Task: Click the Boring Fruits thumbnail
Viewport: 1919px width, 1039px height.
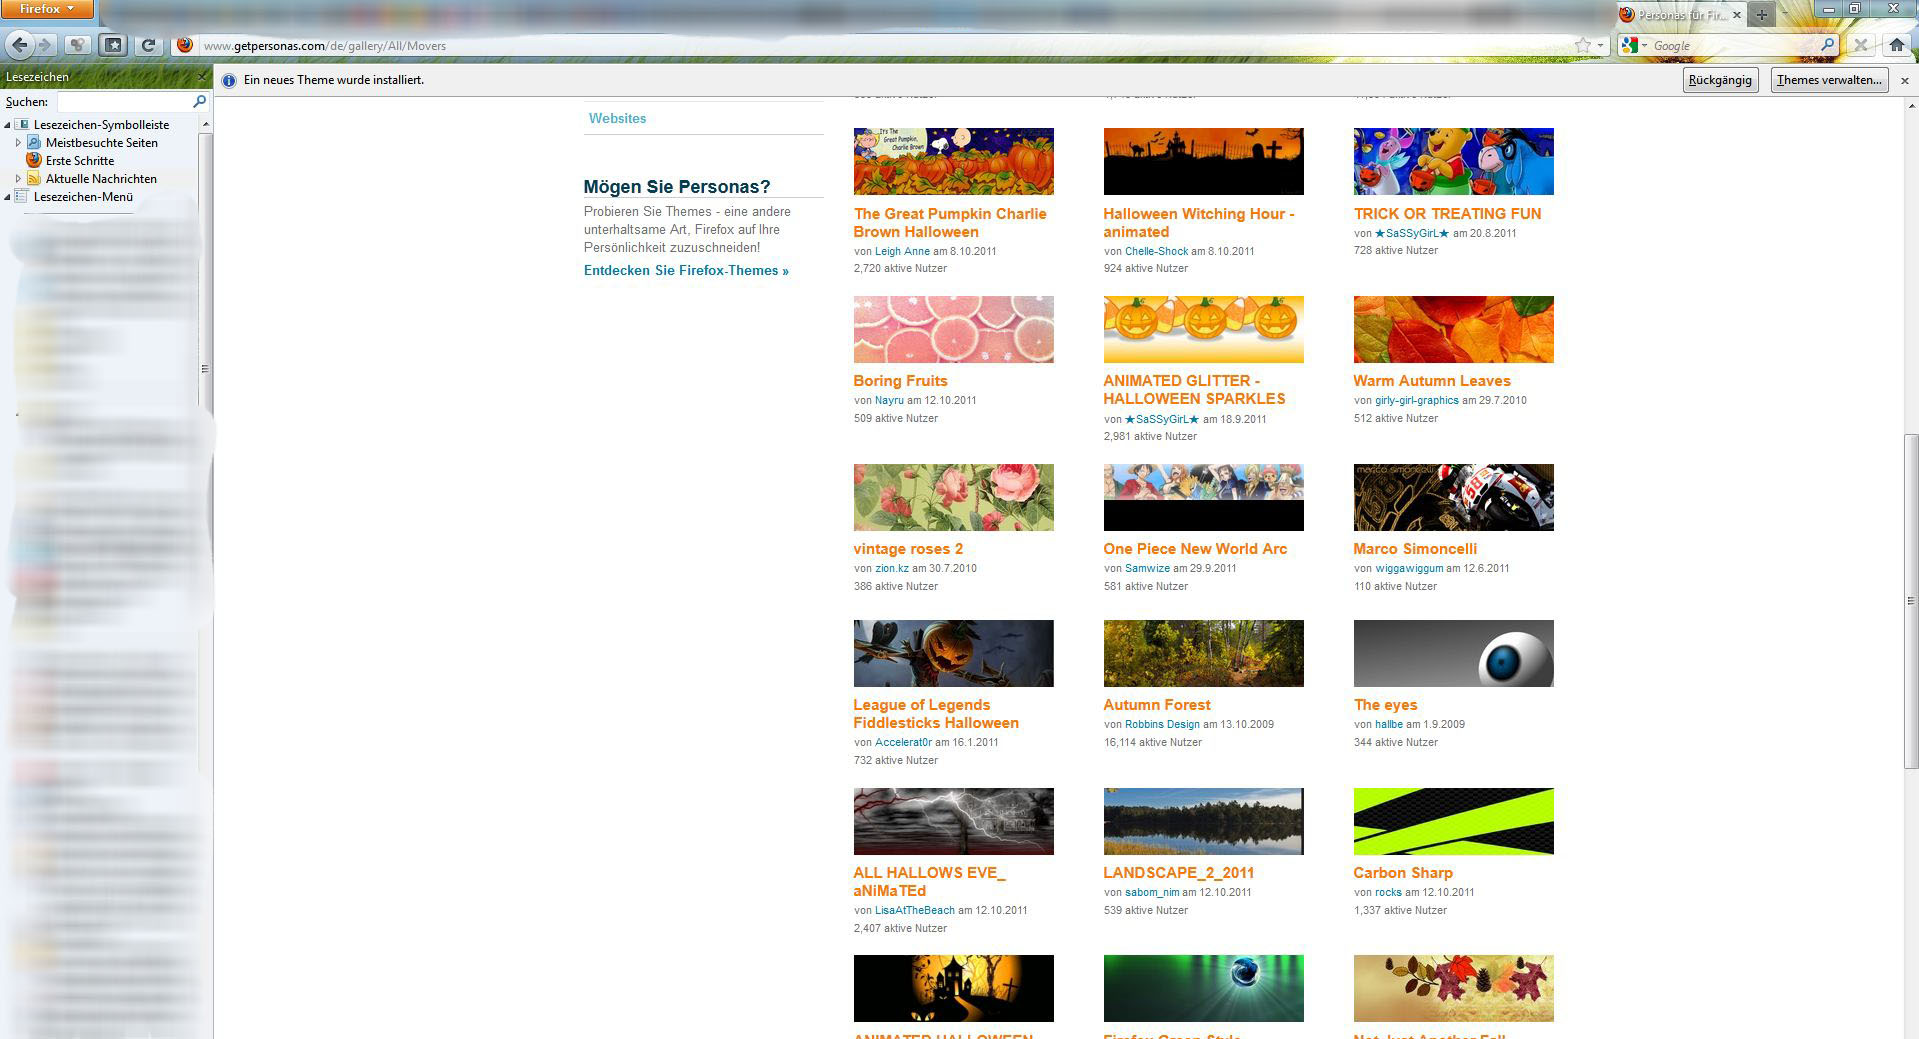Action: coord(953,329)
